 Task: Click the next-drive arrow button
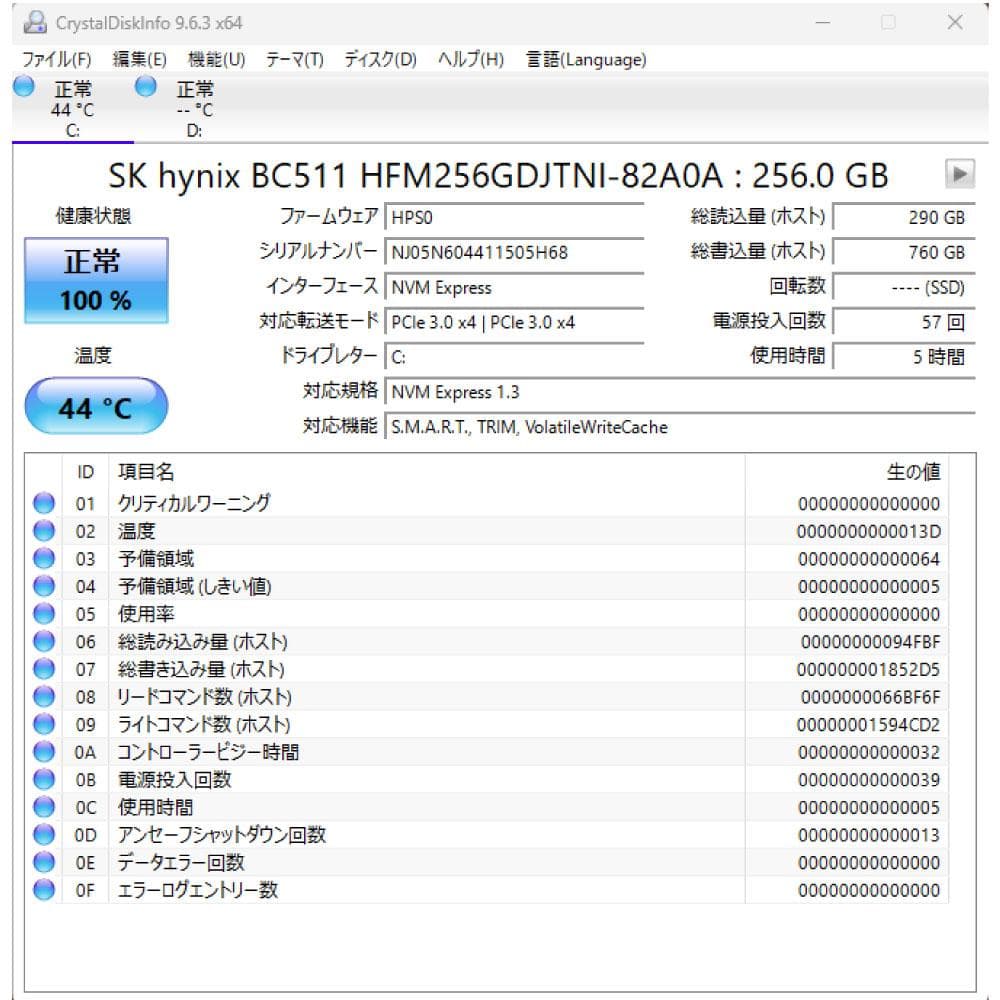click(x=962, y=174)
